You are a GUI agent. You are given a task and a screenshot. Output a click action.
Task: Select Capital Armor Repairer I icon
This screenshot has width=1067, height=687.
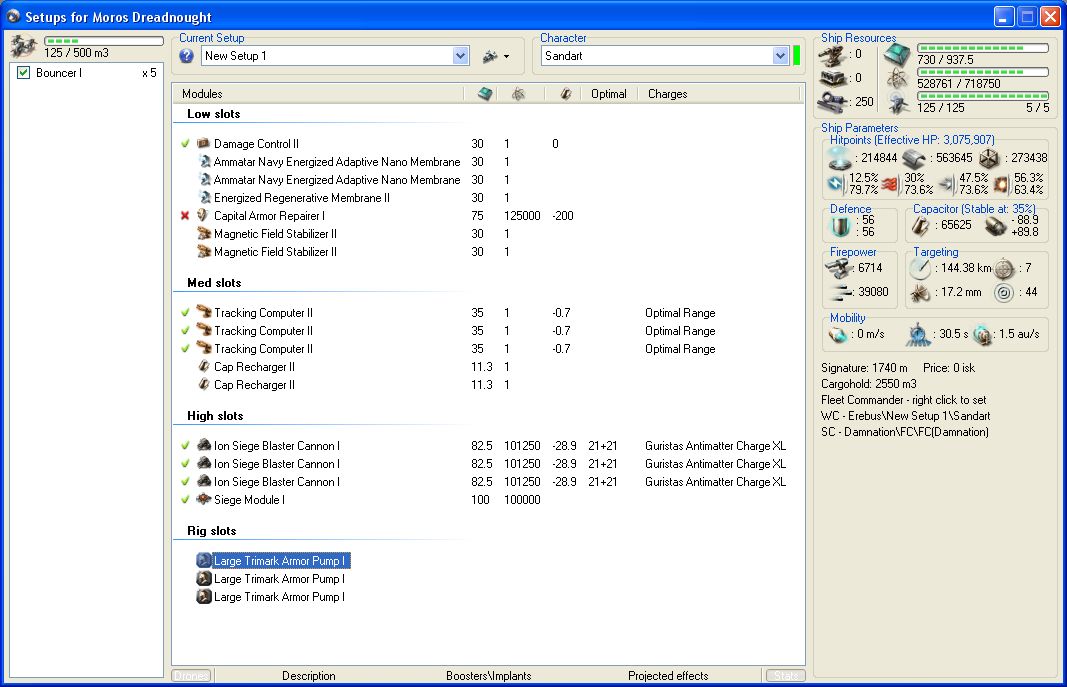(203, 216)
